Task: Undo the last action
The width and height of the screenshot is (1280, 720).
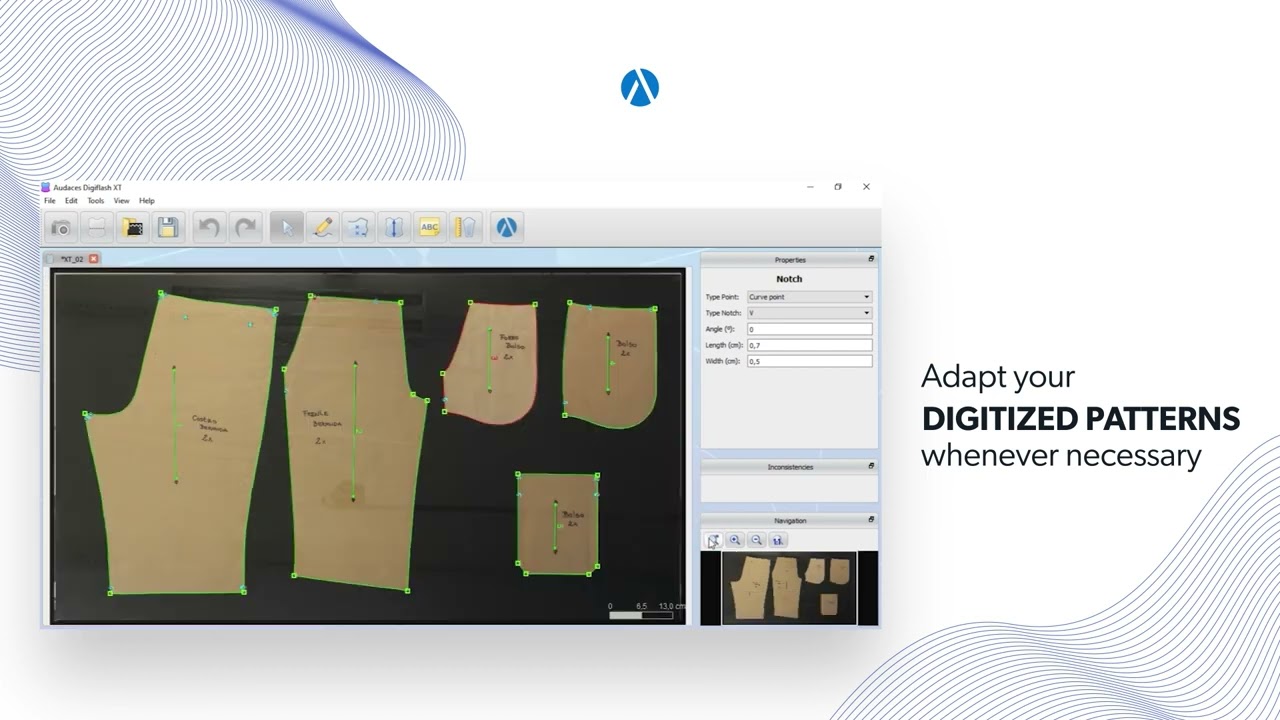Action: tap(209, 228)
